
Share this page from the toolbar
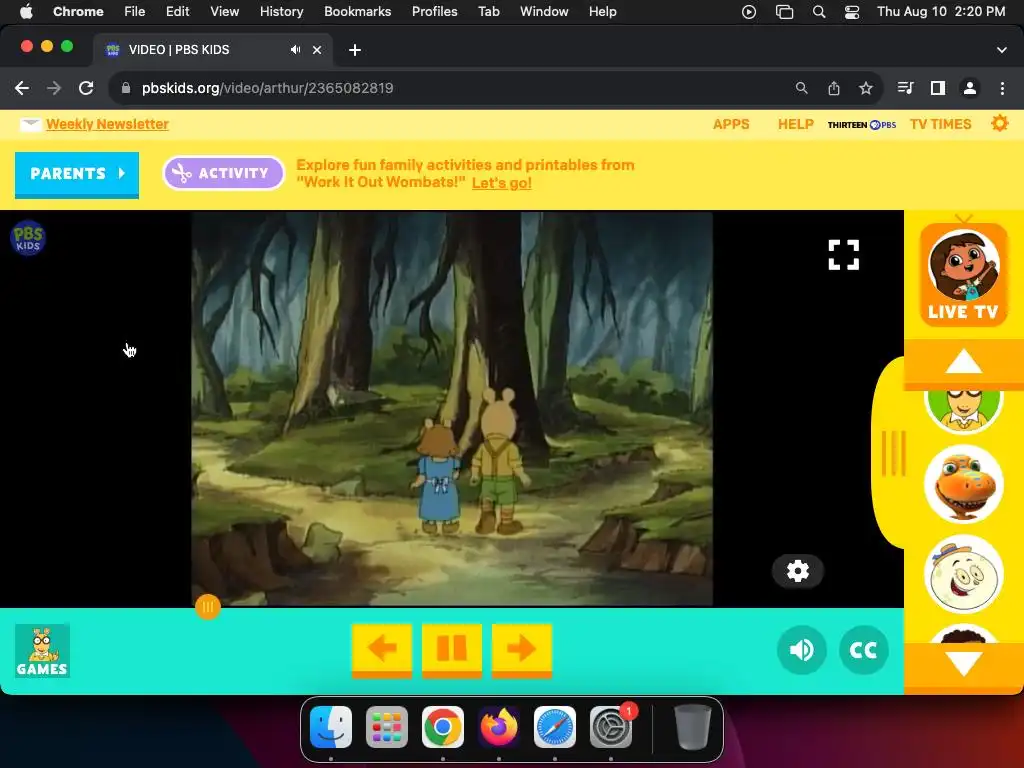point(834,88)
